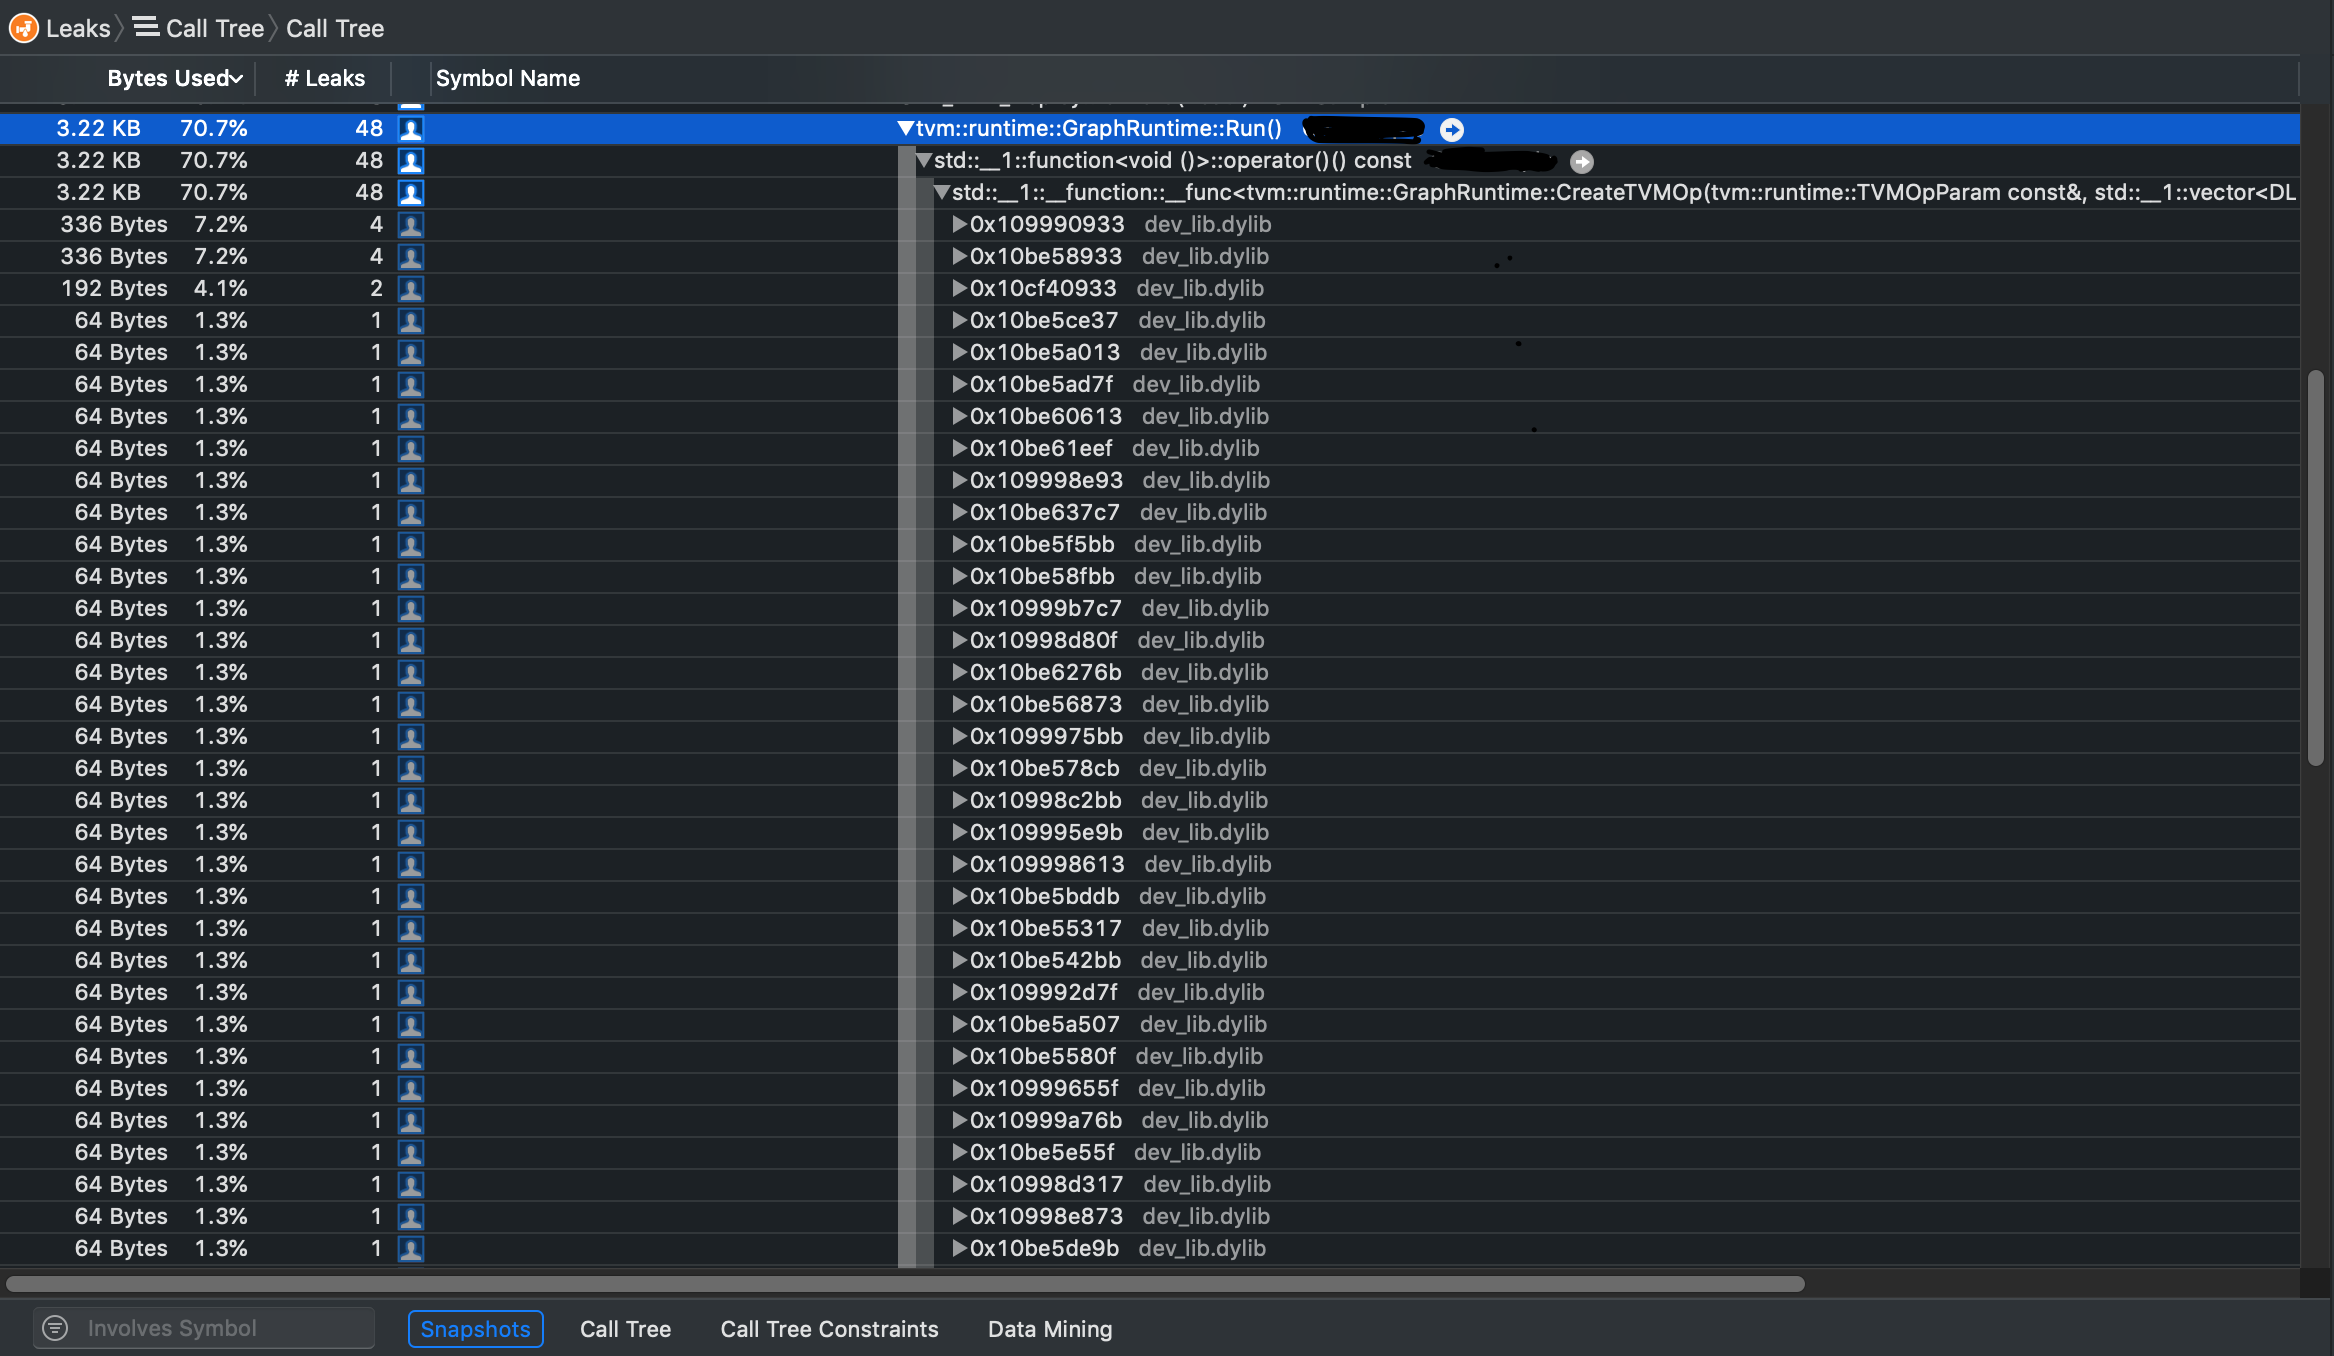Open the Call Tree options button

625,1329
